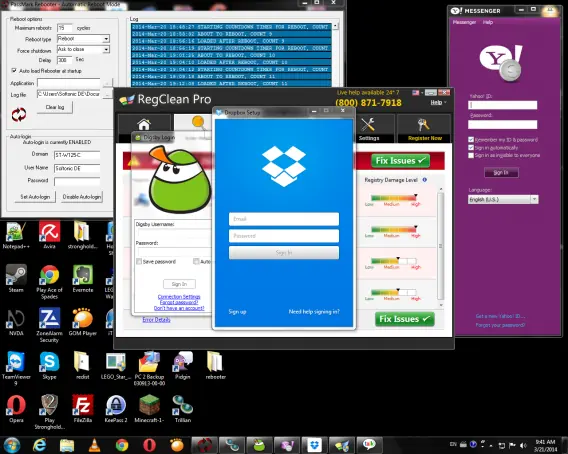
Task: Click the red Rebooter refresh arrows icon
Action: pos(19,115)
